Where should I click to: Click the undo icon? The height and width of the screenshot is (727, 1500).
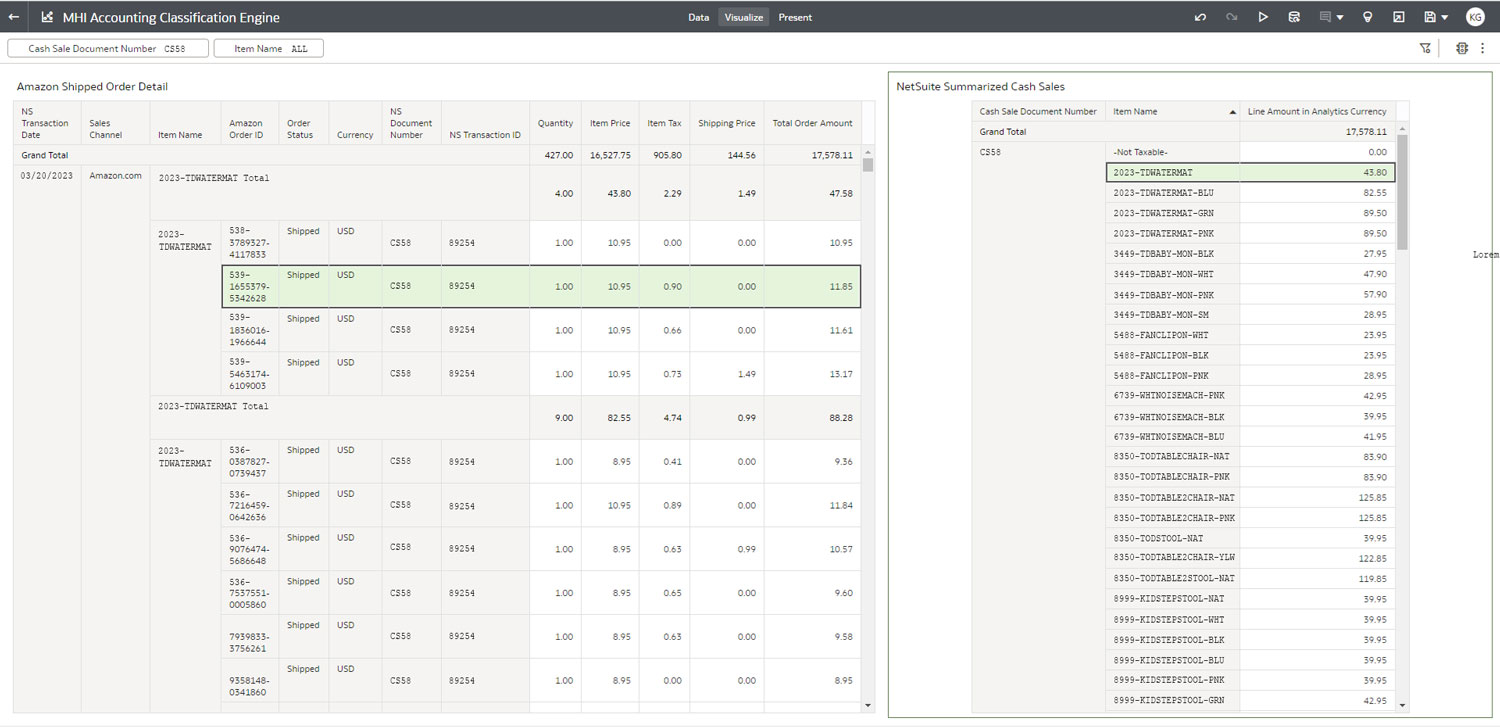tap(1200, 17)
